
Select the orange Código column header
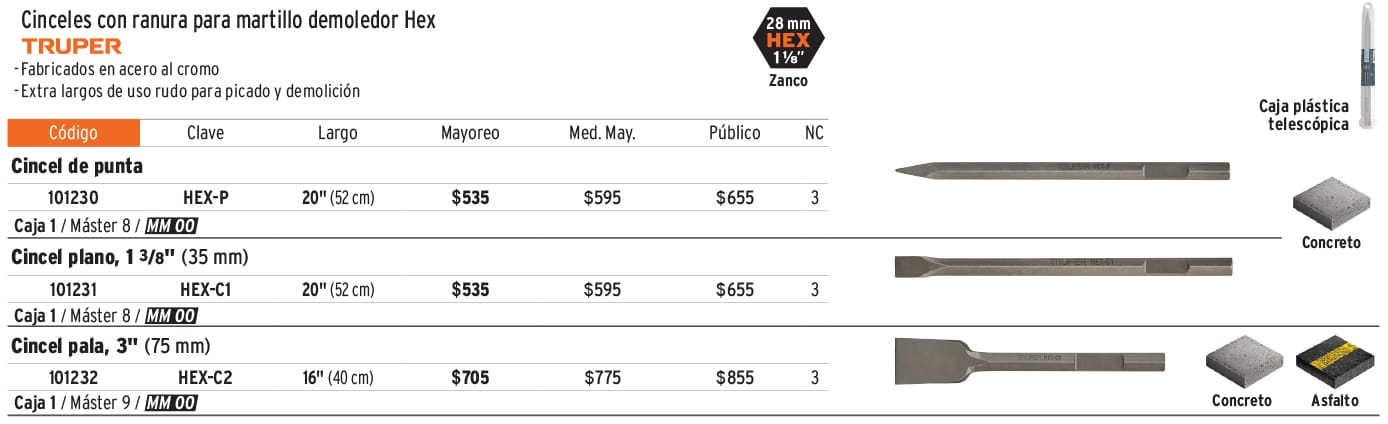coord(74,133)
